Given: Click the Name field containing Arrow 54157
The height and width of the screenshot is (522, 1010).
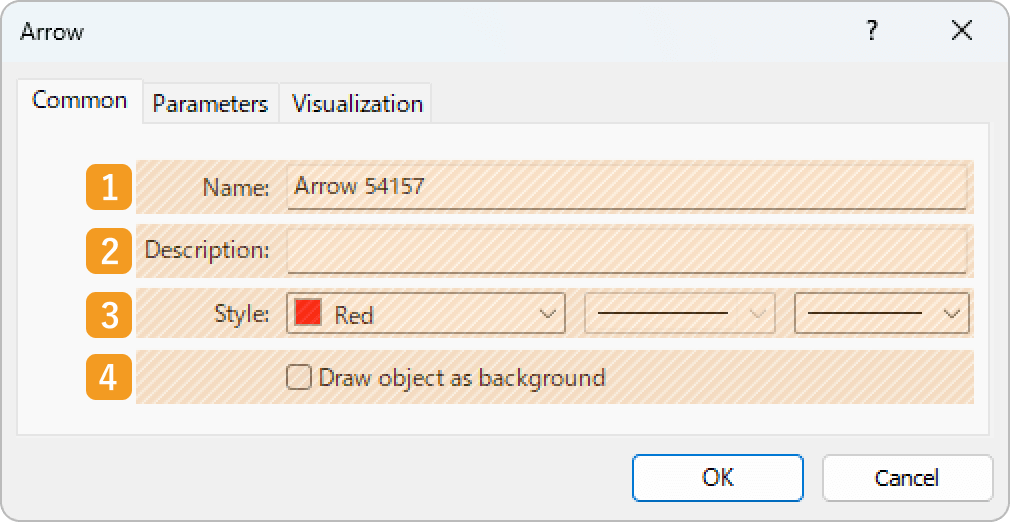Looking at the screenshot, I should 626,187.
